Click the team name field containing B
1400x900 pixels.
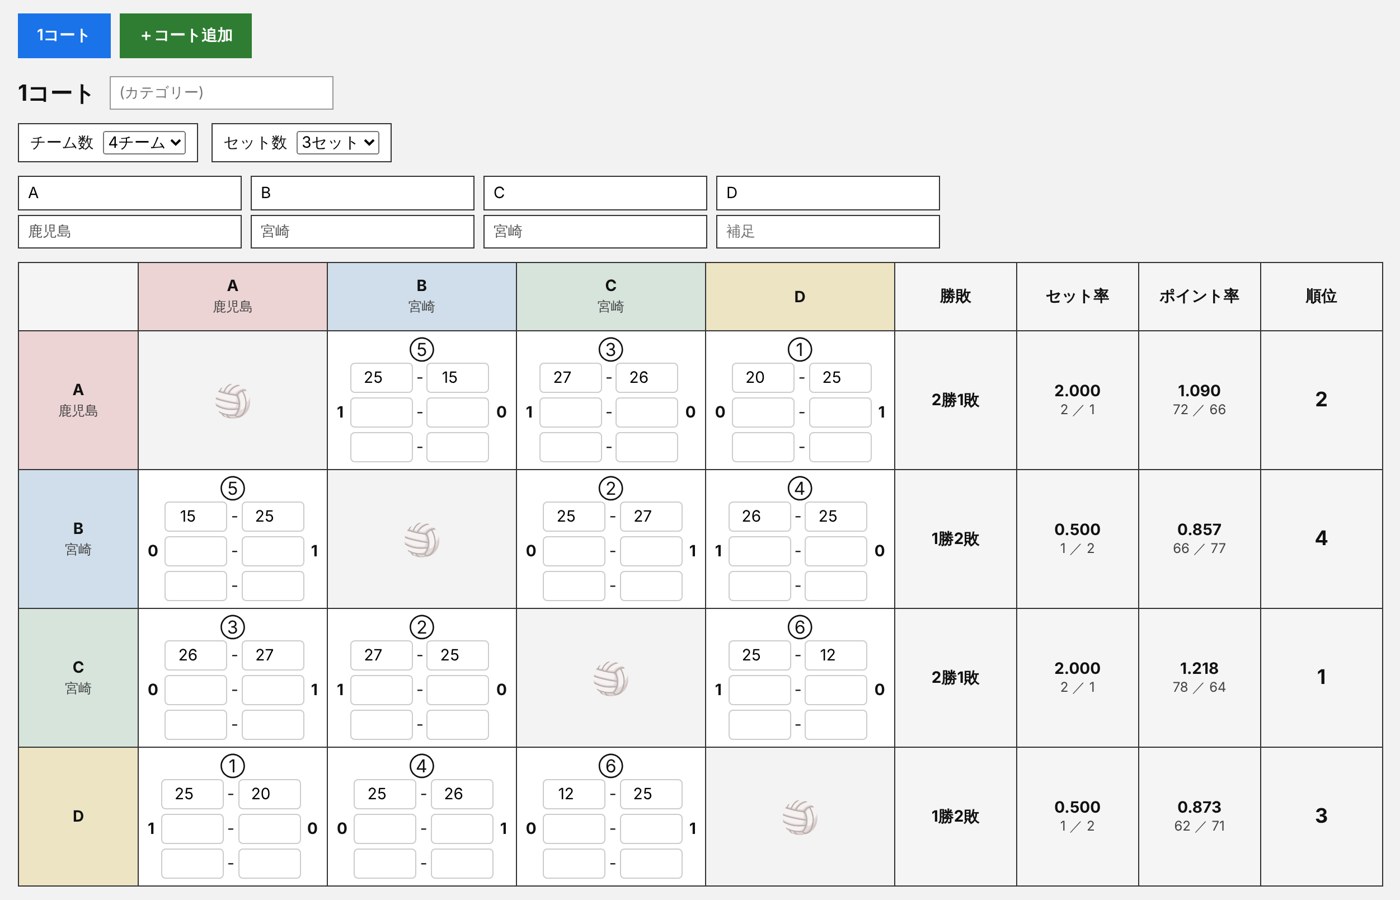click(362, 193)
